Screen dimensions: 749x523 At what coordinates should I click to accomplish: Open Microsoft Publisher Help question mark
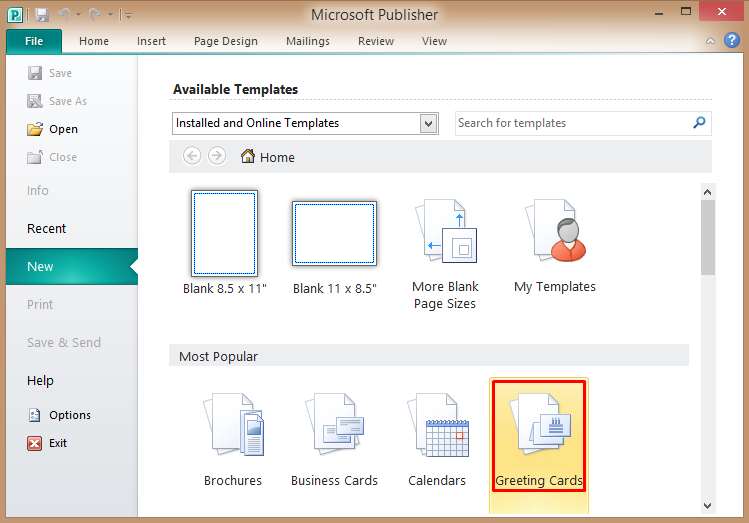731,40
